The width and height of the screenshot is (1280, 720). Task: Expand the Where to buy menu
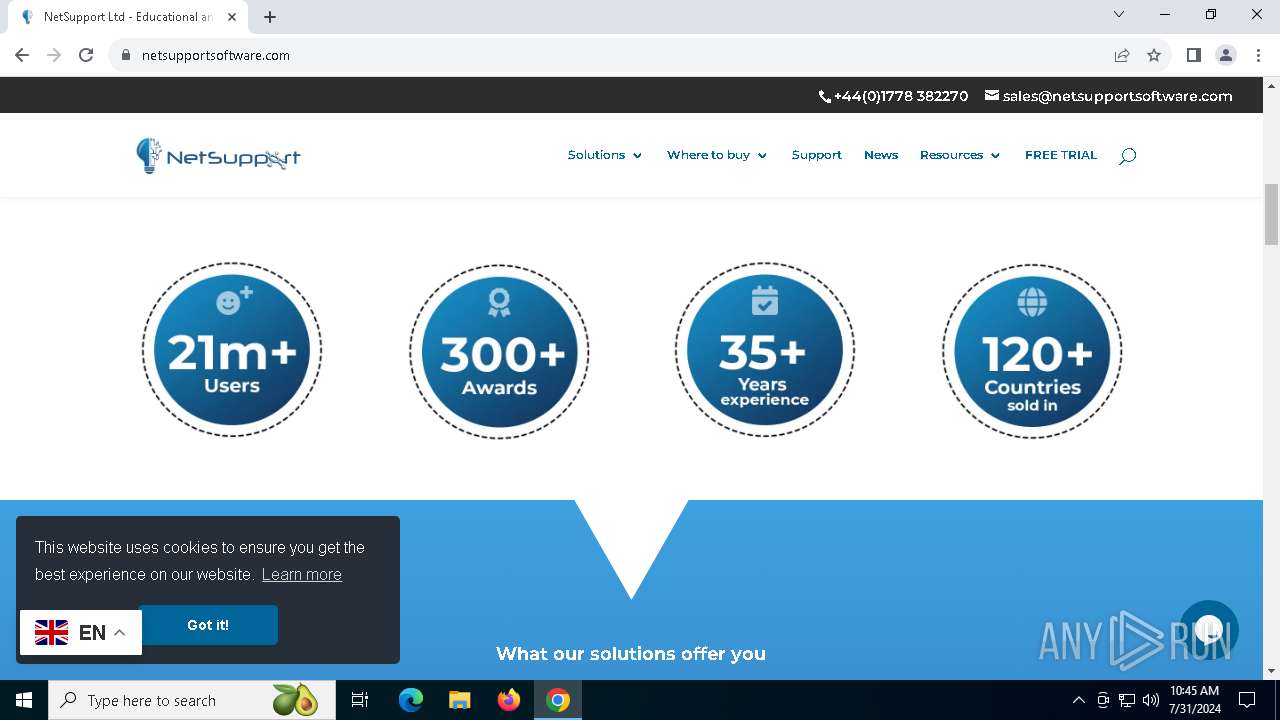coord(717,155)
